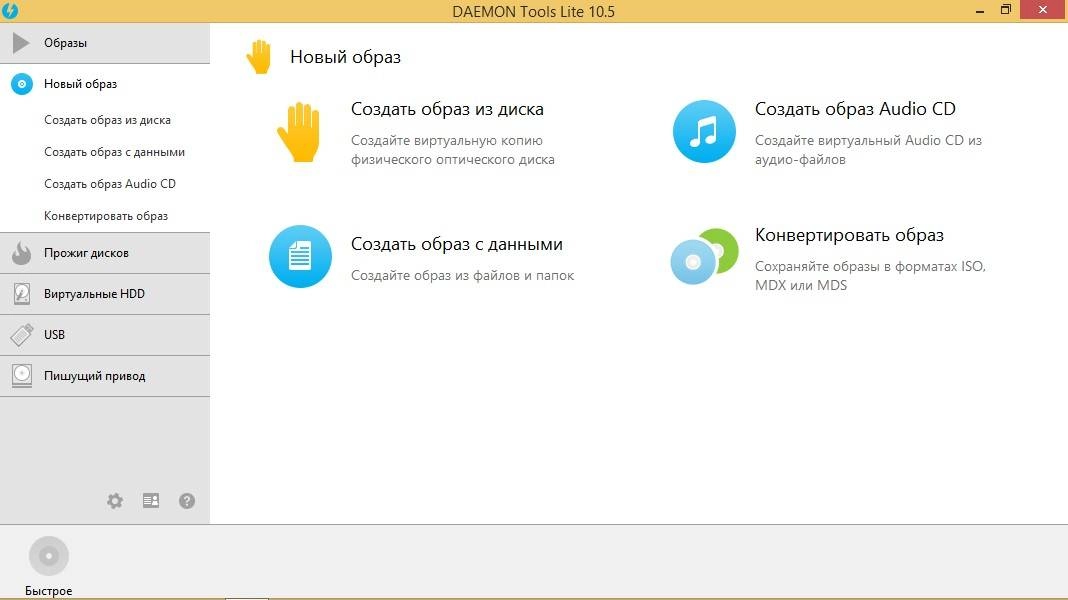1068x600 pixels.
Task: Click the blue disc icon beside Новый образ
Action: (x=22, y=84)
